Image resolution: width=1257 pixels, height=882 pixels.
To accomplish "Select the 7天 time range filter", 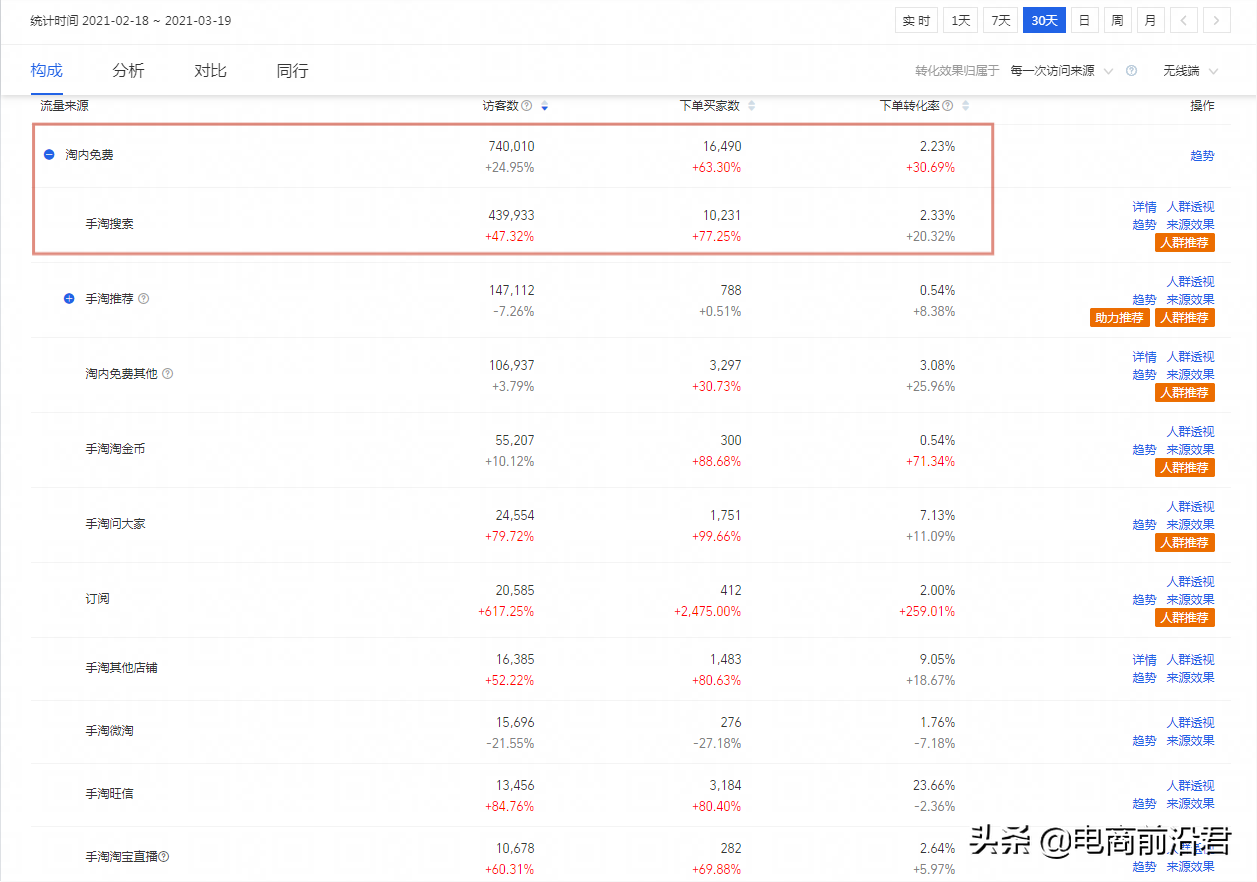I will click(x=1000, y=19).
